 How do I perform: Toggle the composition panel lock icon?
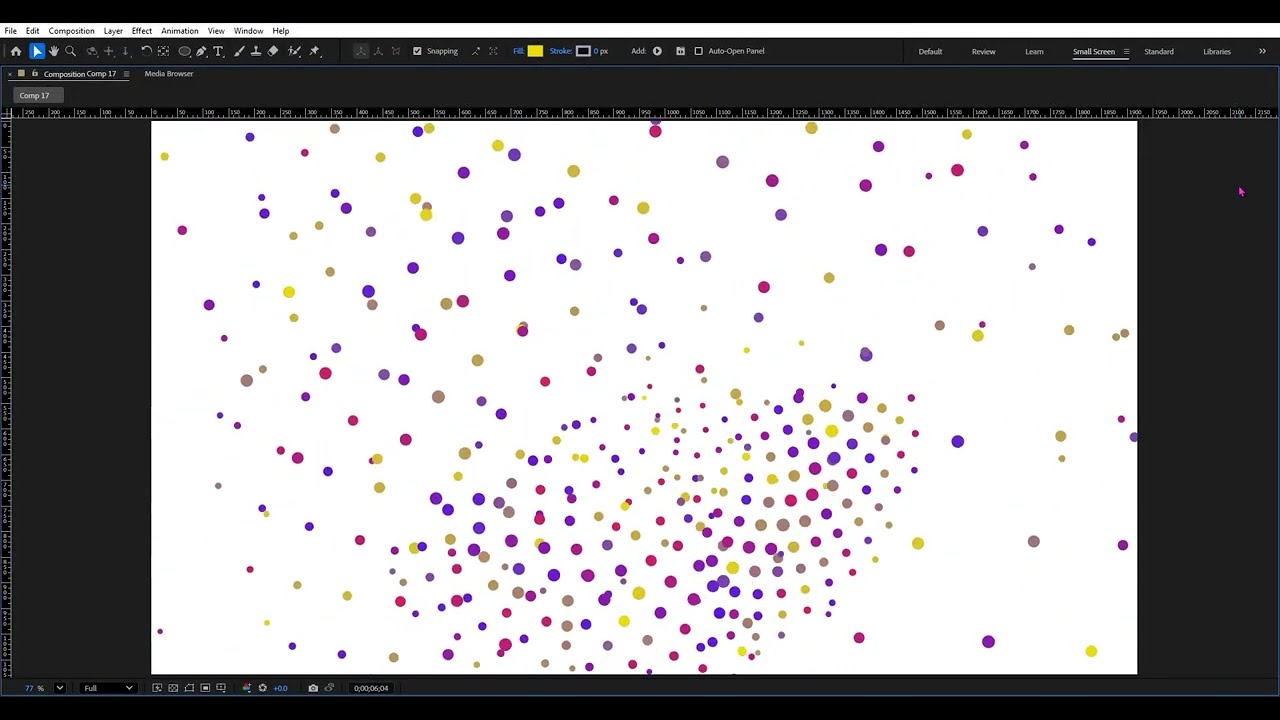click(35, 74)
